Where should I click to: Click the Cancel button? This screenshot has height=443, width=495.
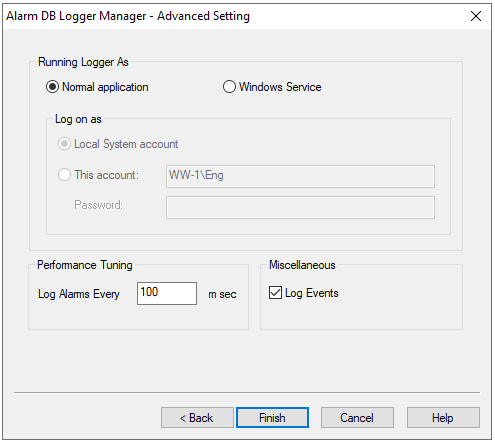[357, 417]
